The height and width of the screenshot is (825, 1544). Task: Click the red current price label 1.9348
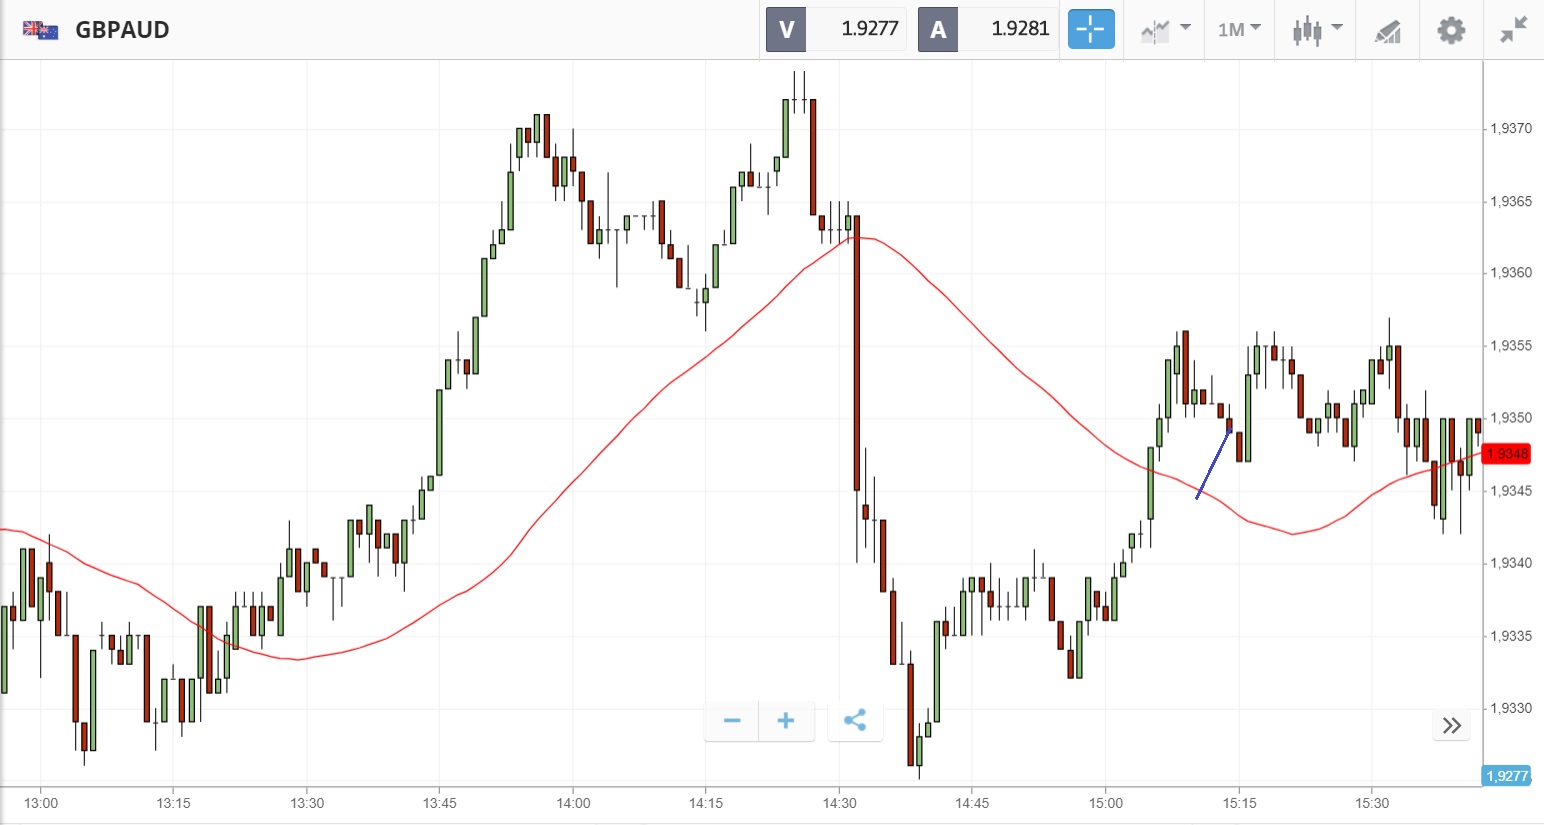[1506, 454]
